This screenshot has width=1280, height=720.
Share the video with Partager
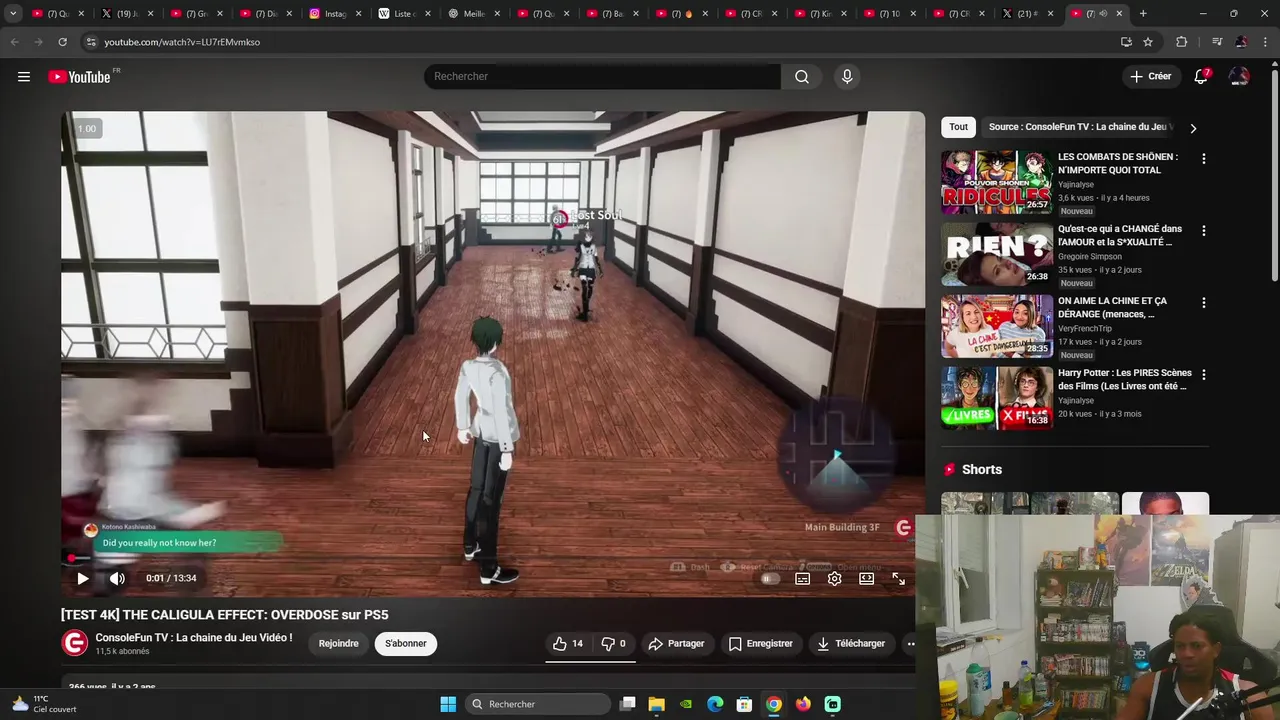(676, 644)
